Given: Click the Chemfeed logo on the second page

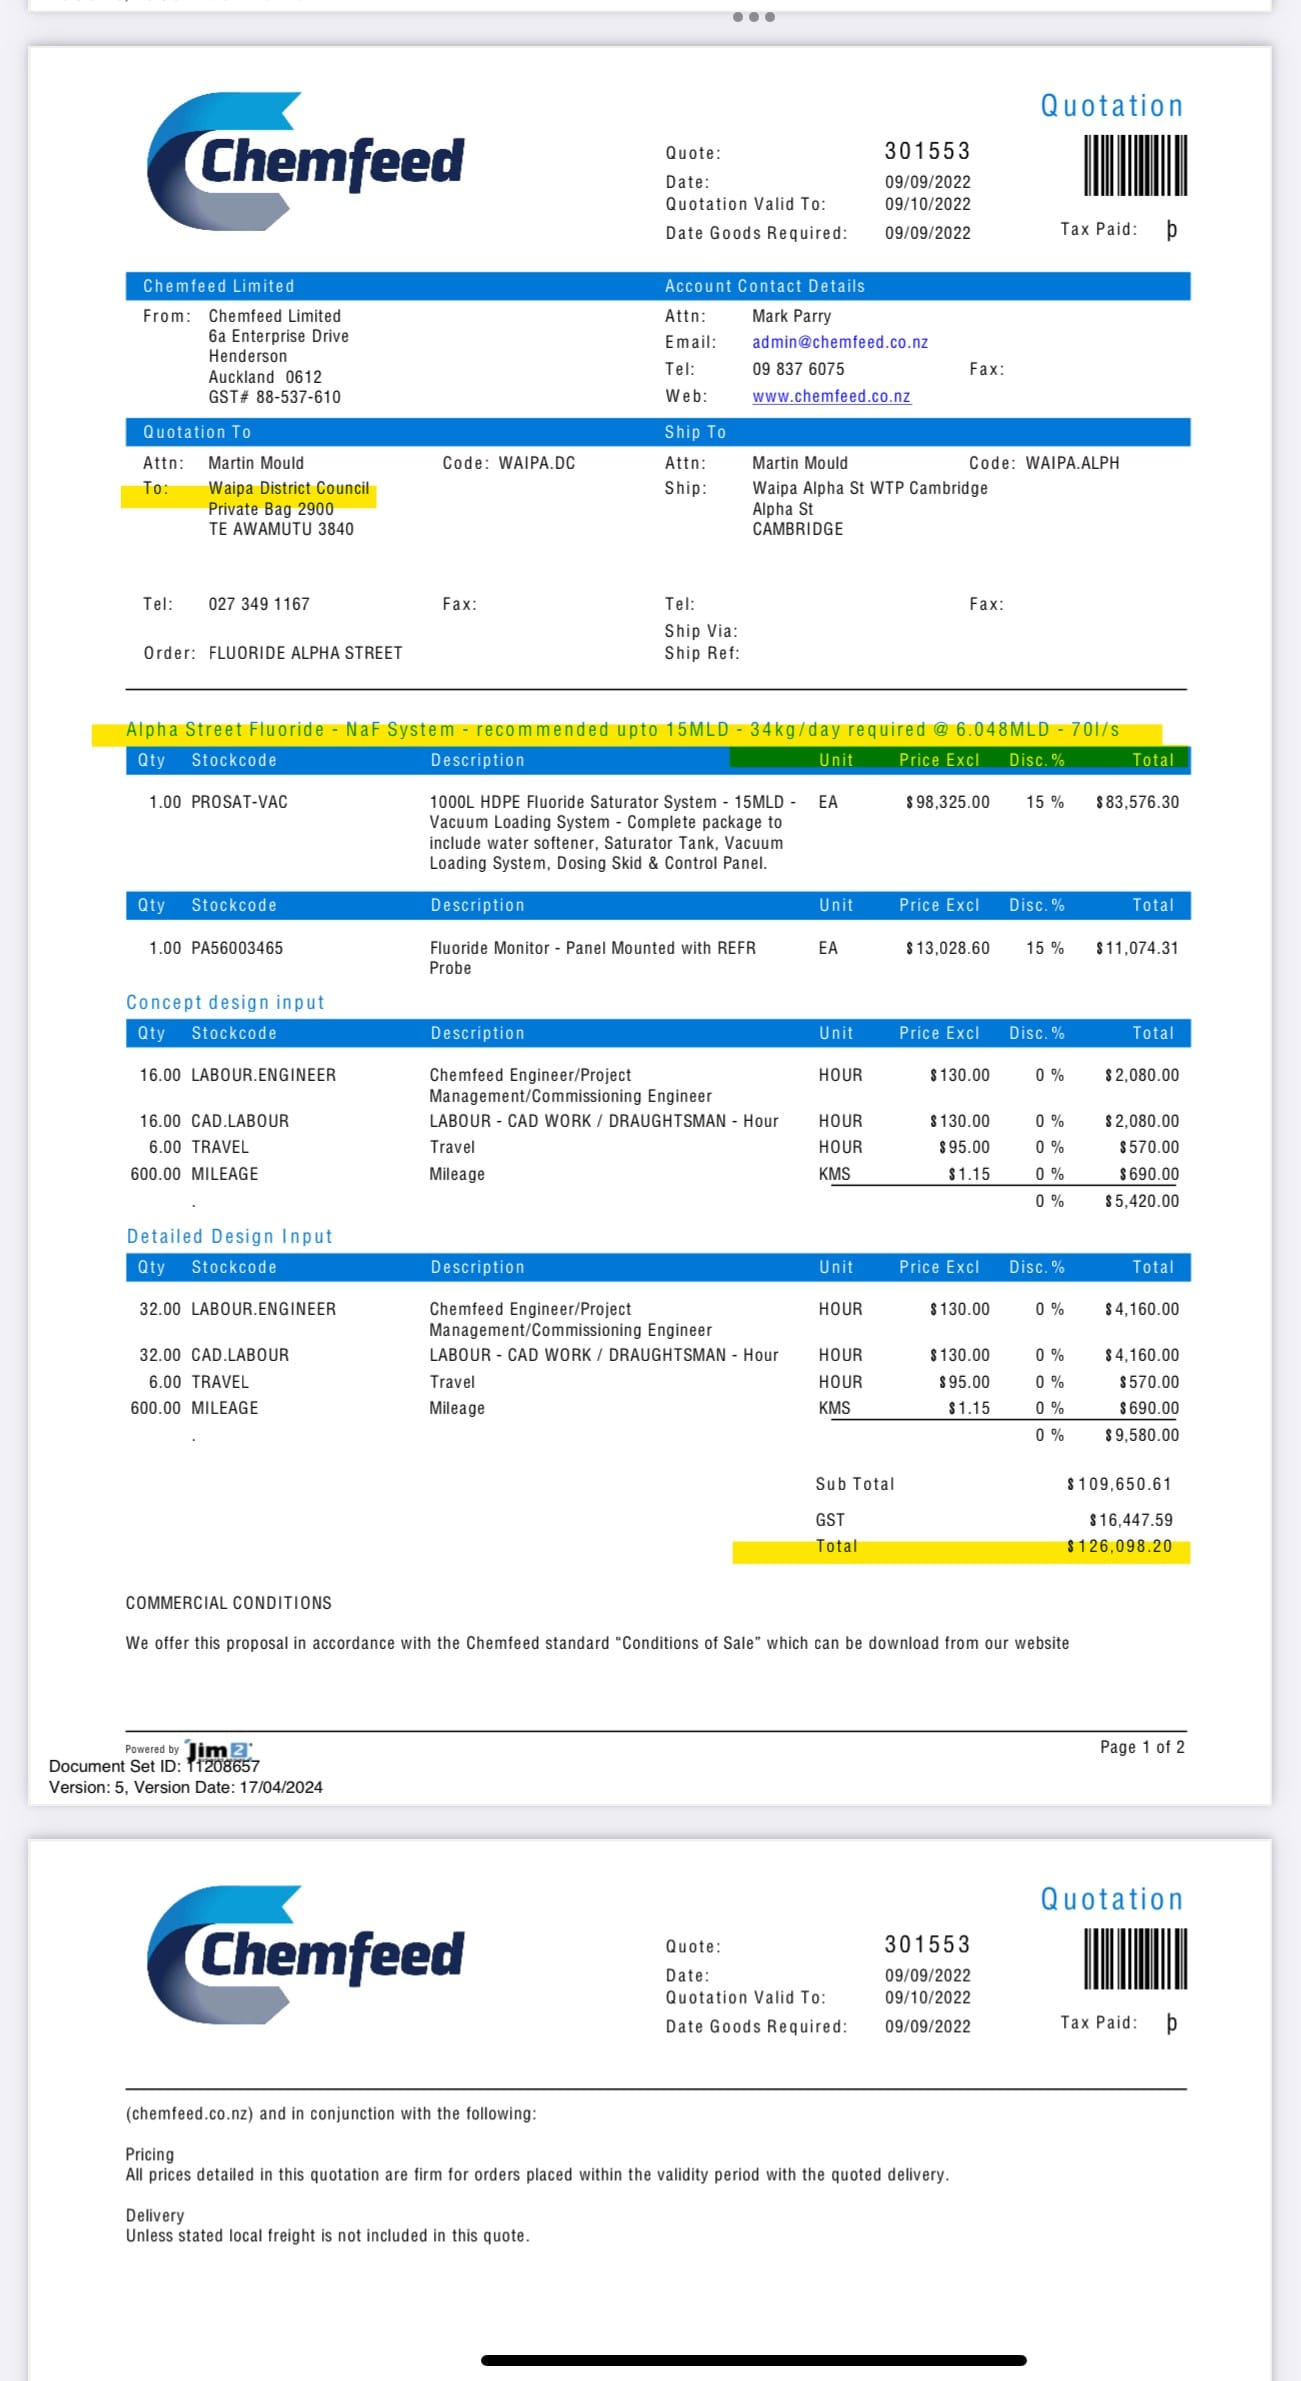Looking at the screenshot, I should pyautogui.click(x=306, y=1954).
